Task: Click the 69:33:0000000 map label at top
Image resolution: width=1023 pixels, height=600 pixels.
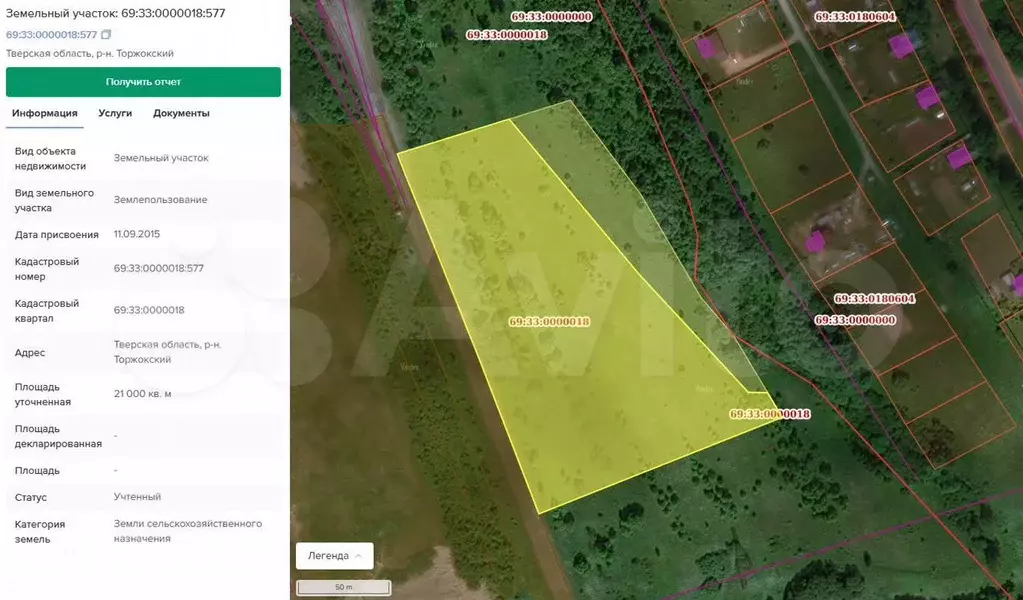Action: pyautogui.click(x=551, y=17)
